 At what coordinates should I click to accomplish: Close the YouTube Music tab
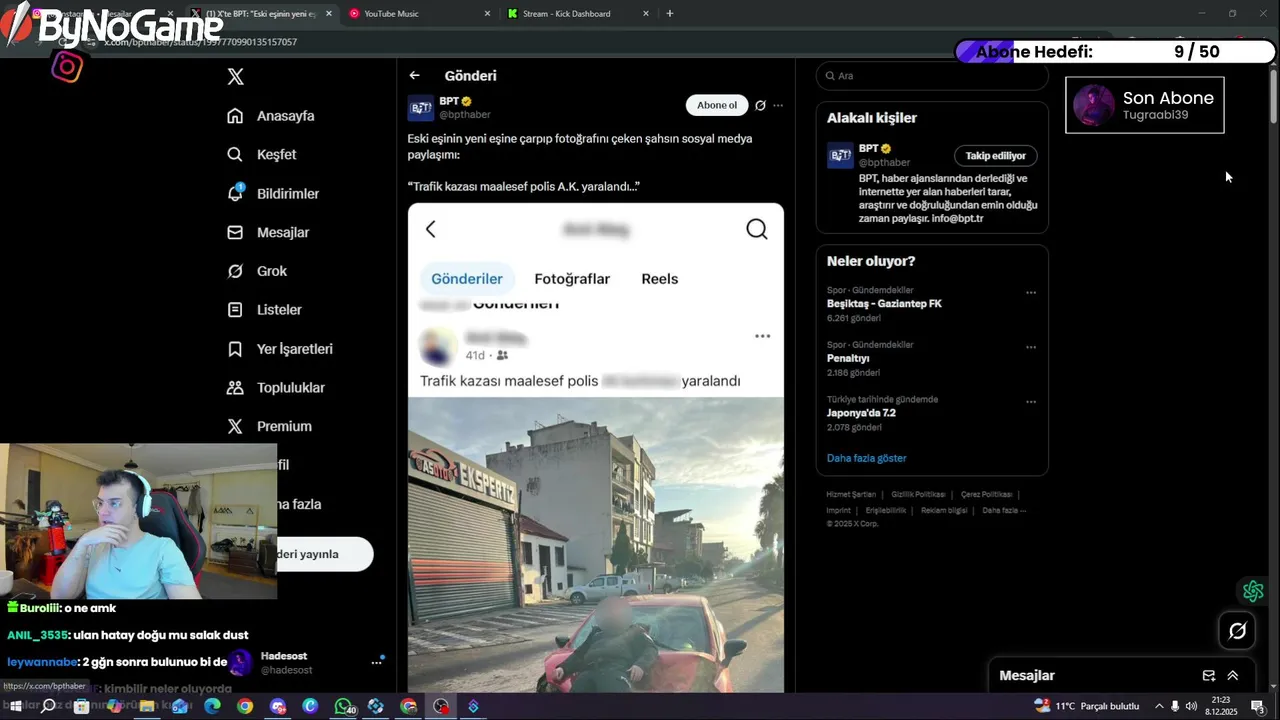487,14
